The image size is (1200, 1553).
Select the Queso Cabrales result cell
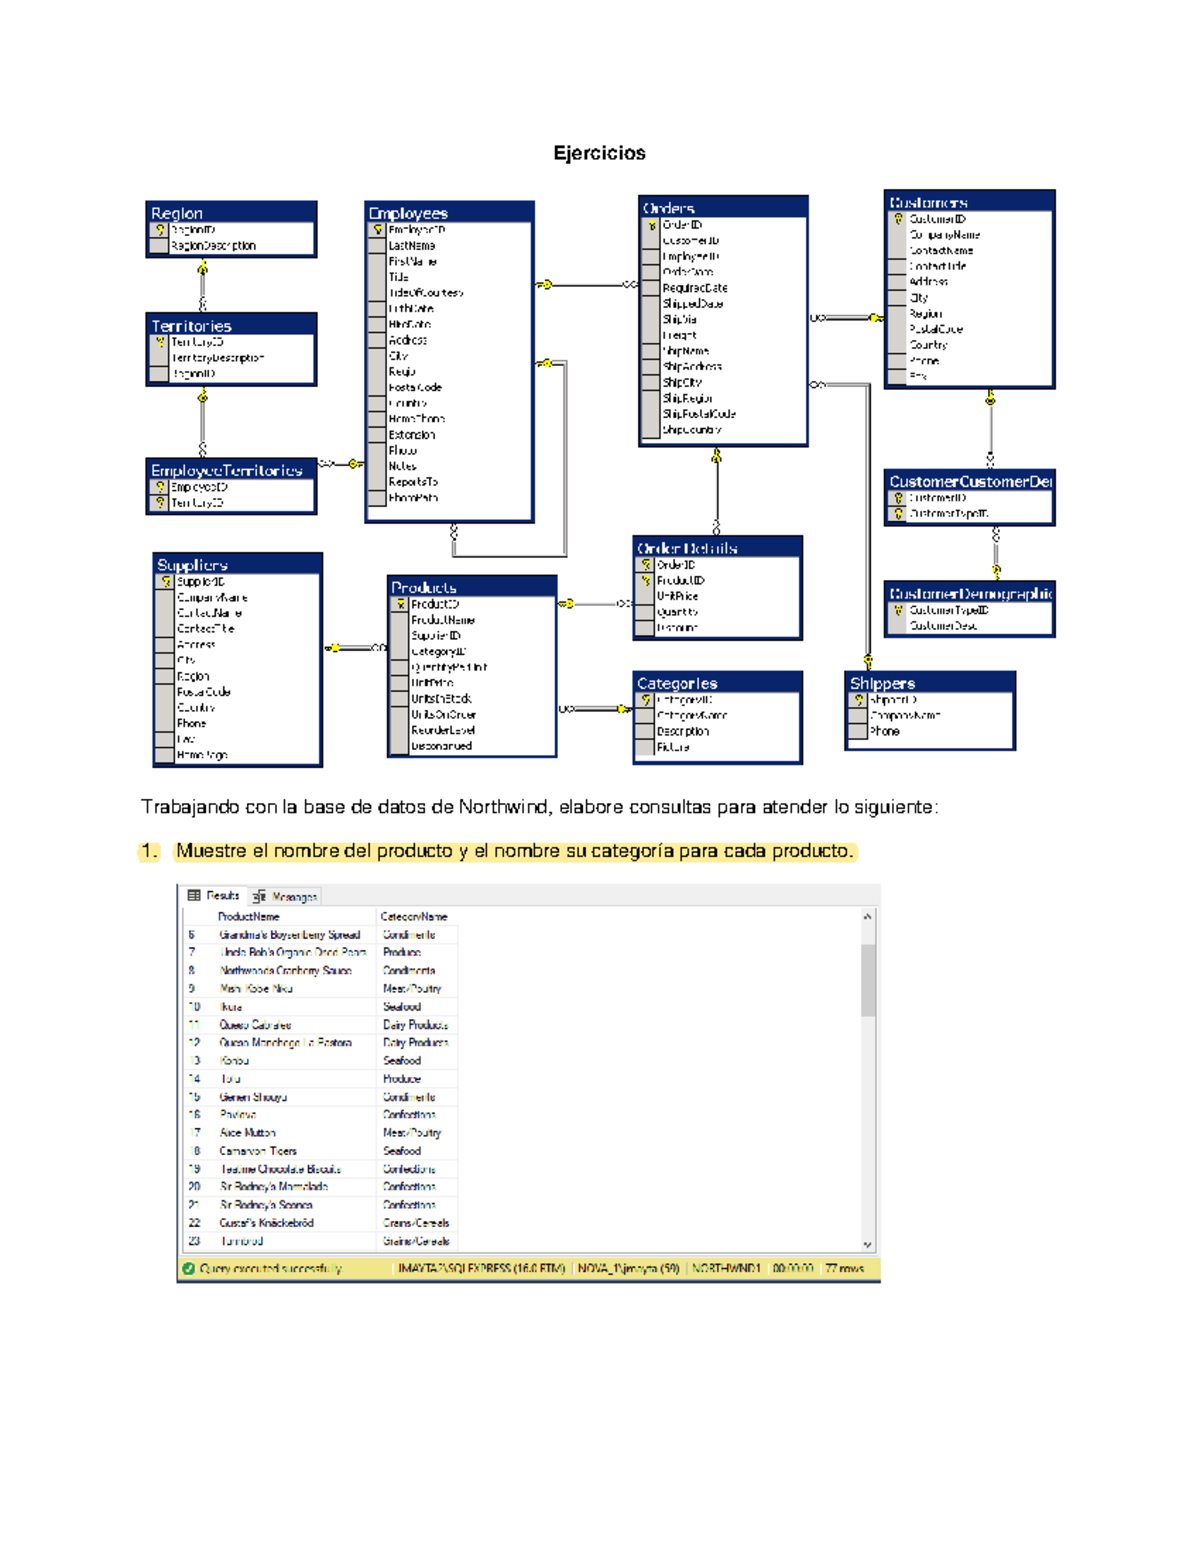click(256, 1025)
